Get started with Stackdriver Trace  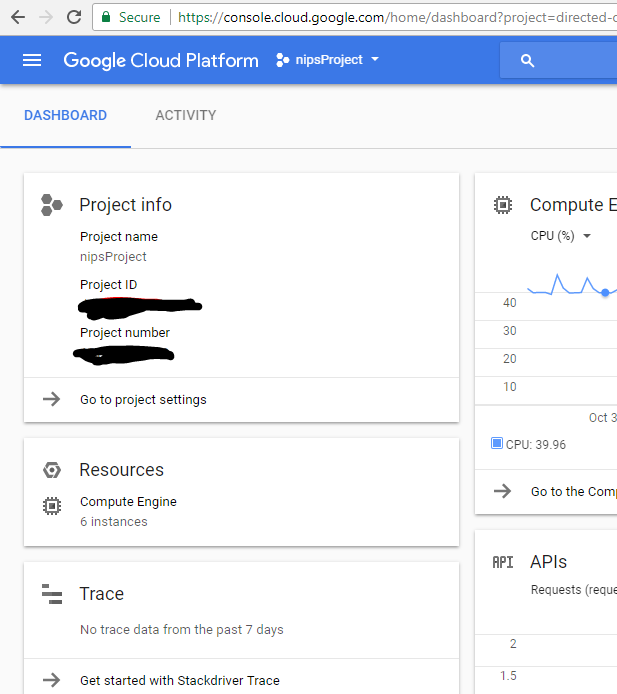pyautogui.click(x=180, y=680)
